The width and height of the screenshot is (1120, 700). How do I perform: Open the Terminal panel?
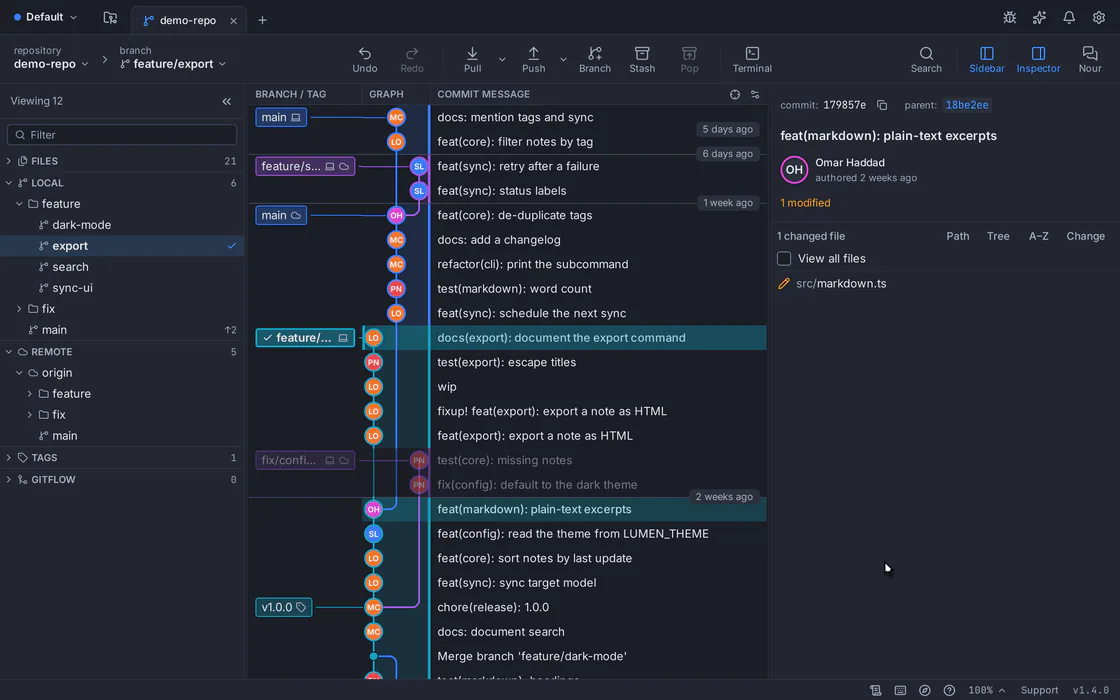[752, 60]
